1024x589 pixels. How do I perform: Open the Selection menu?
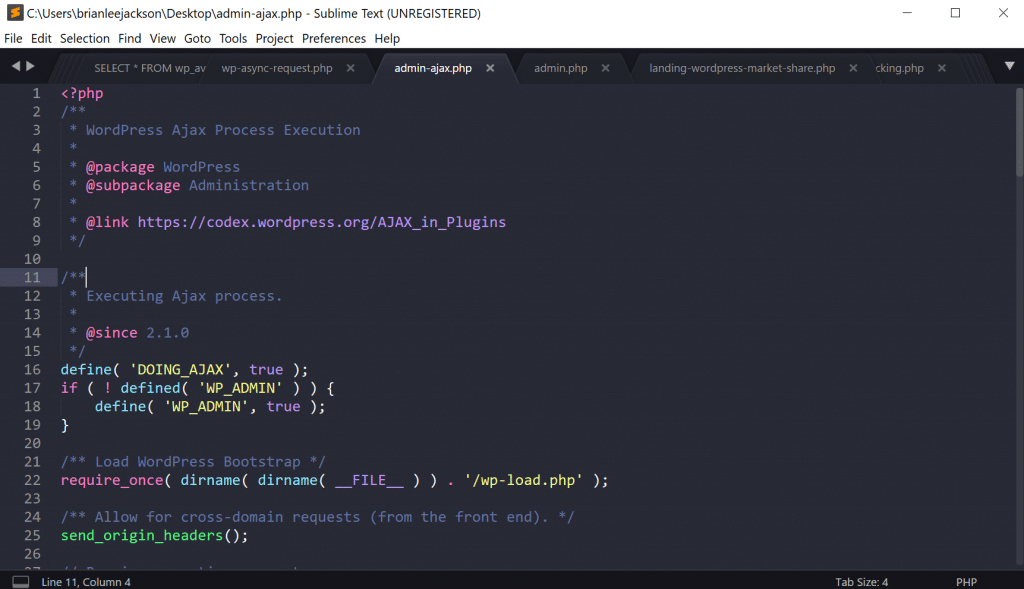(85, 38)
